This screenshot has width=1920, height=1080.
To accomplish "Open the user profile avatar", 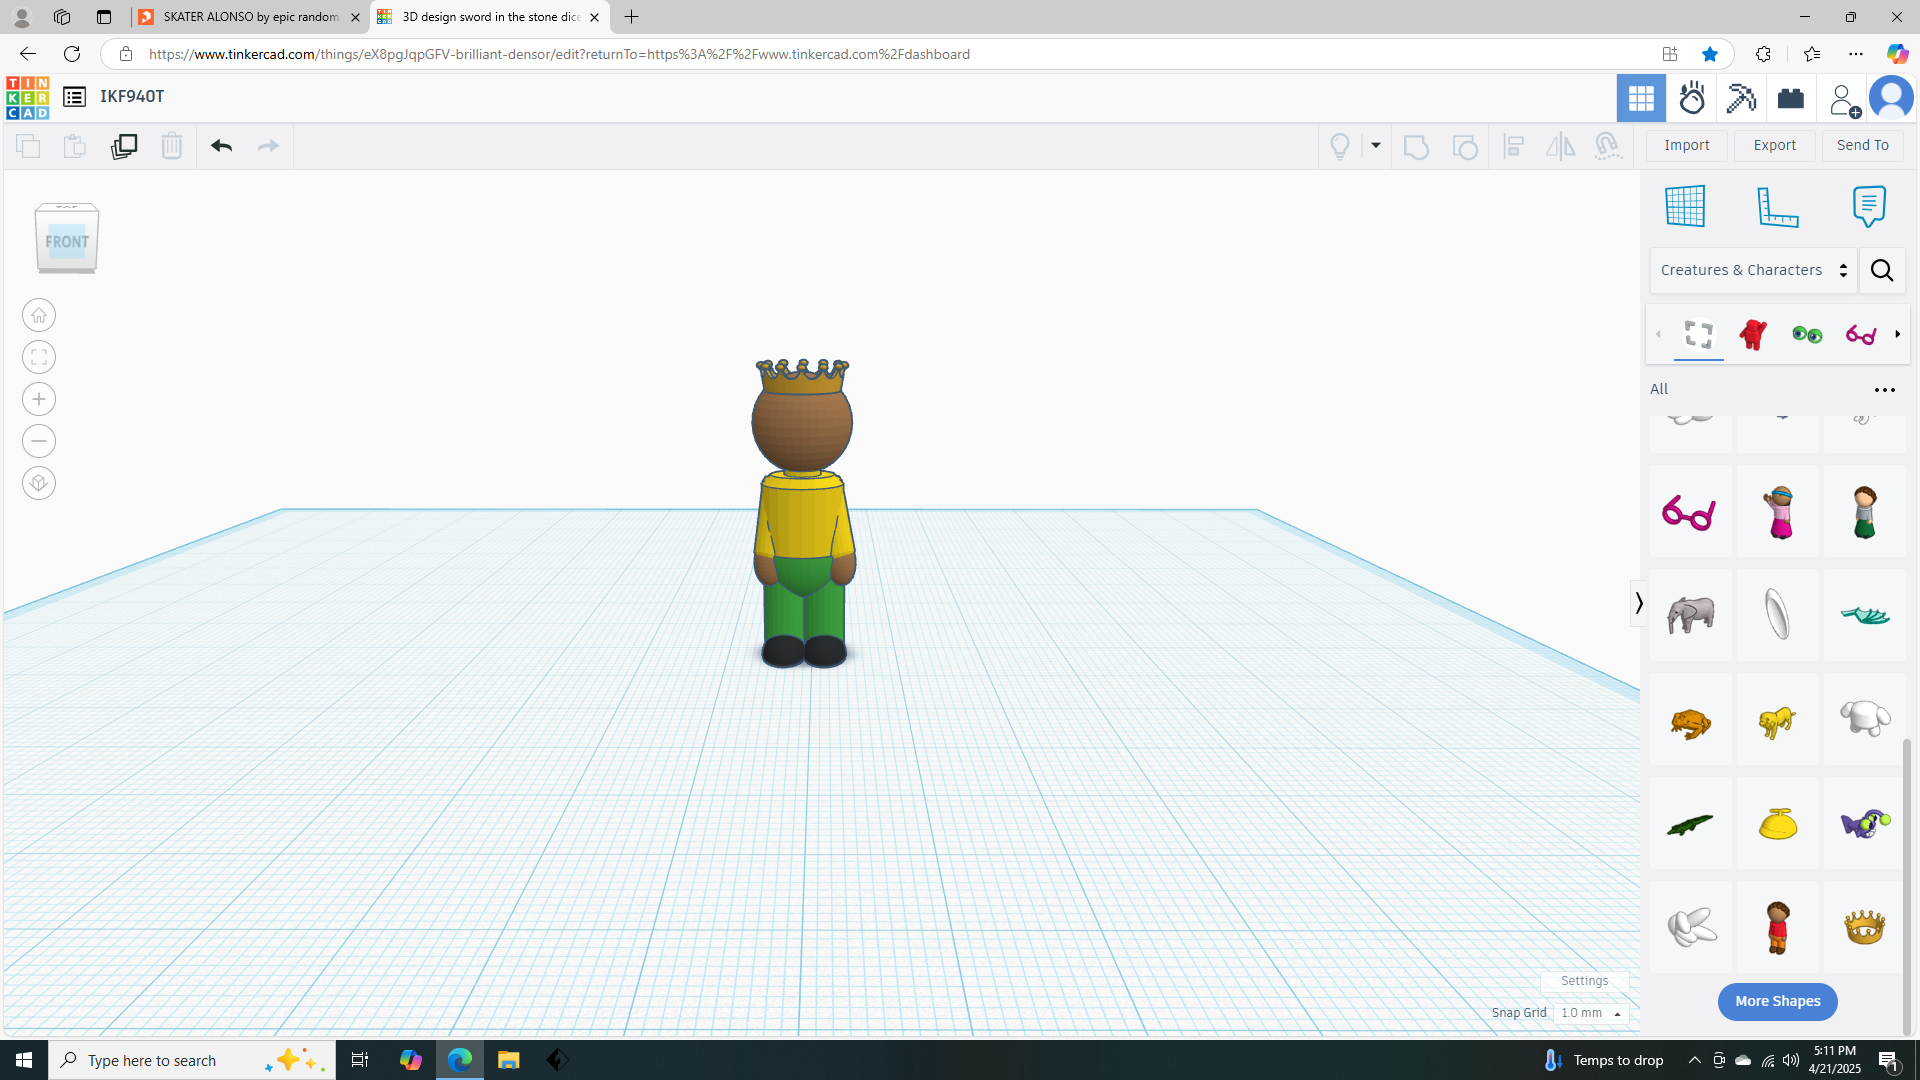I will click(x=1891, y=98).
